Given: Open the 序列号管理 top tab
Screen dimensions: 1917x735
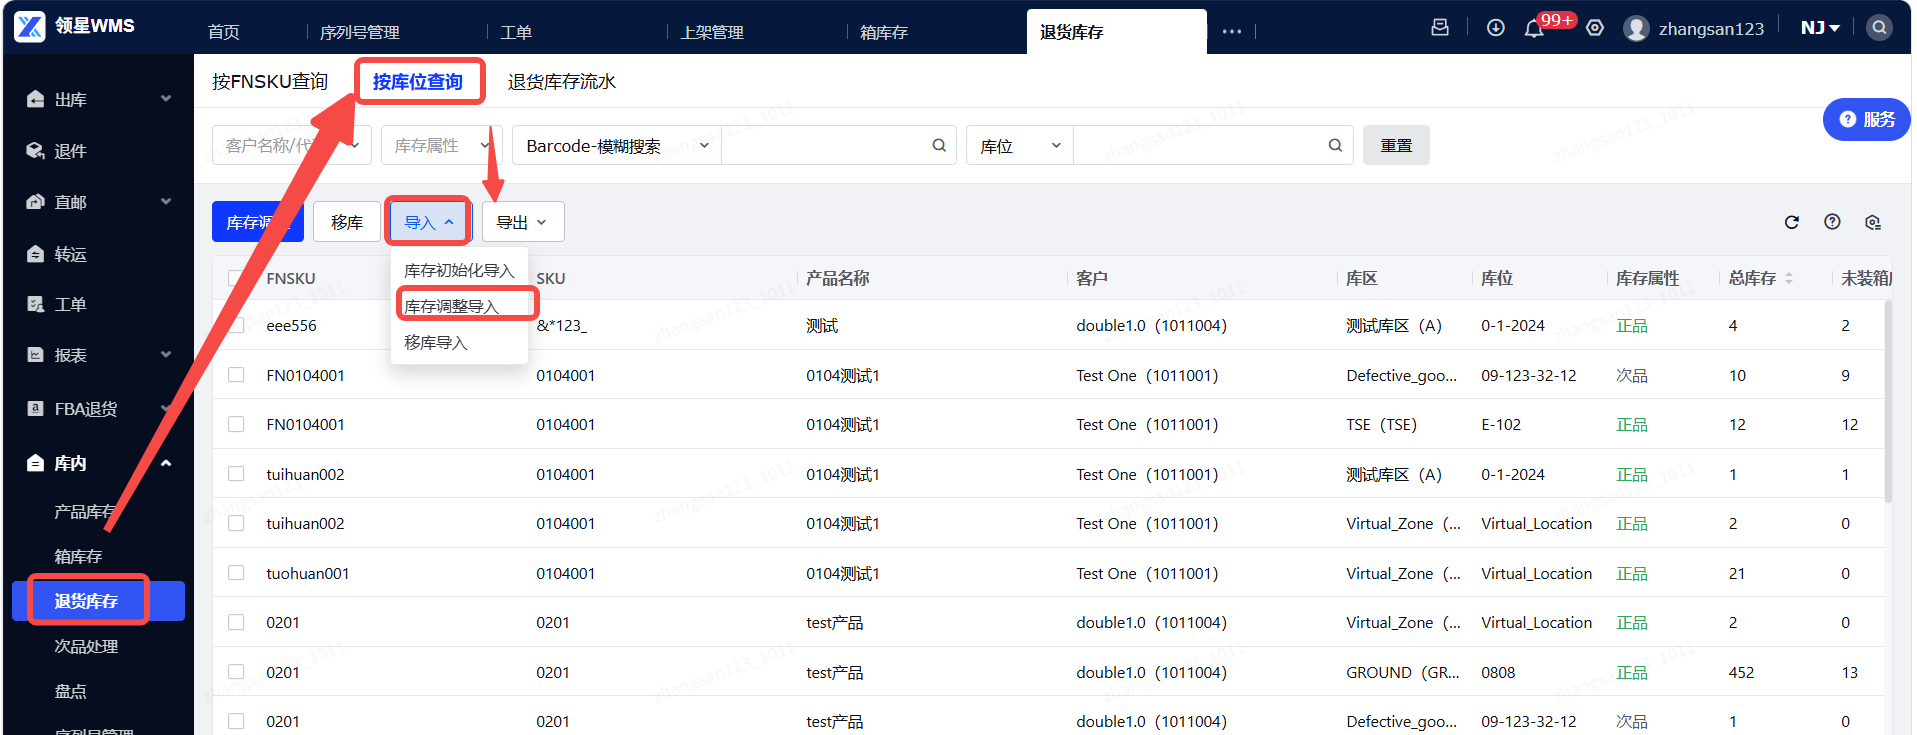Looking at the screenshot, I should click(x=360, y=32).
